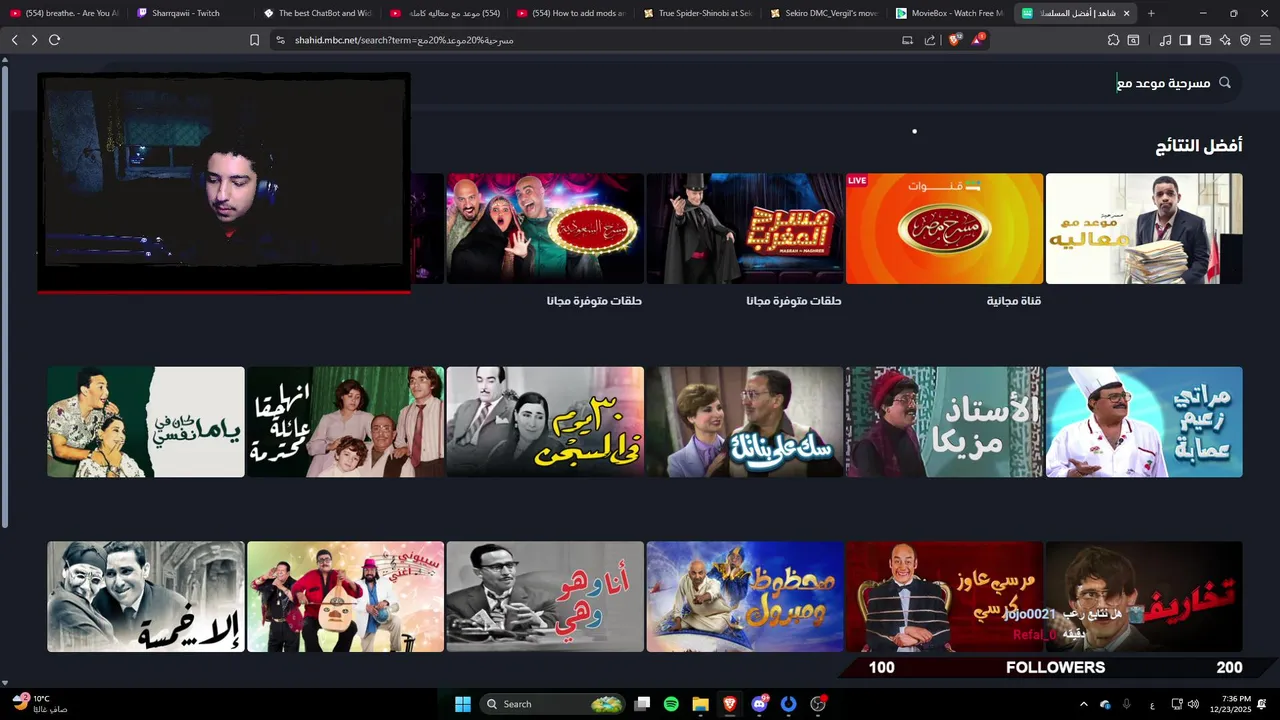The image size is (1280, 720).
Task: Open the ٣٠ يوم في السجن thumbnail
Action: click(545, 421)
